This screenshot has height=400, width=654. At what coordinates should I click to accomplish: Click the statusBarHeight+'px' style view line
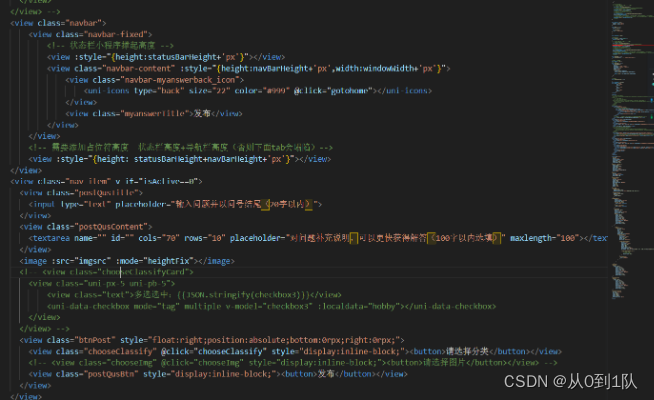click(166, 57)
